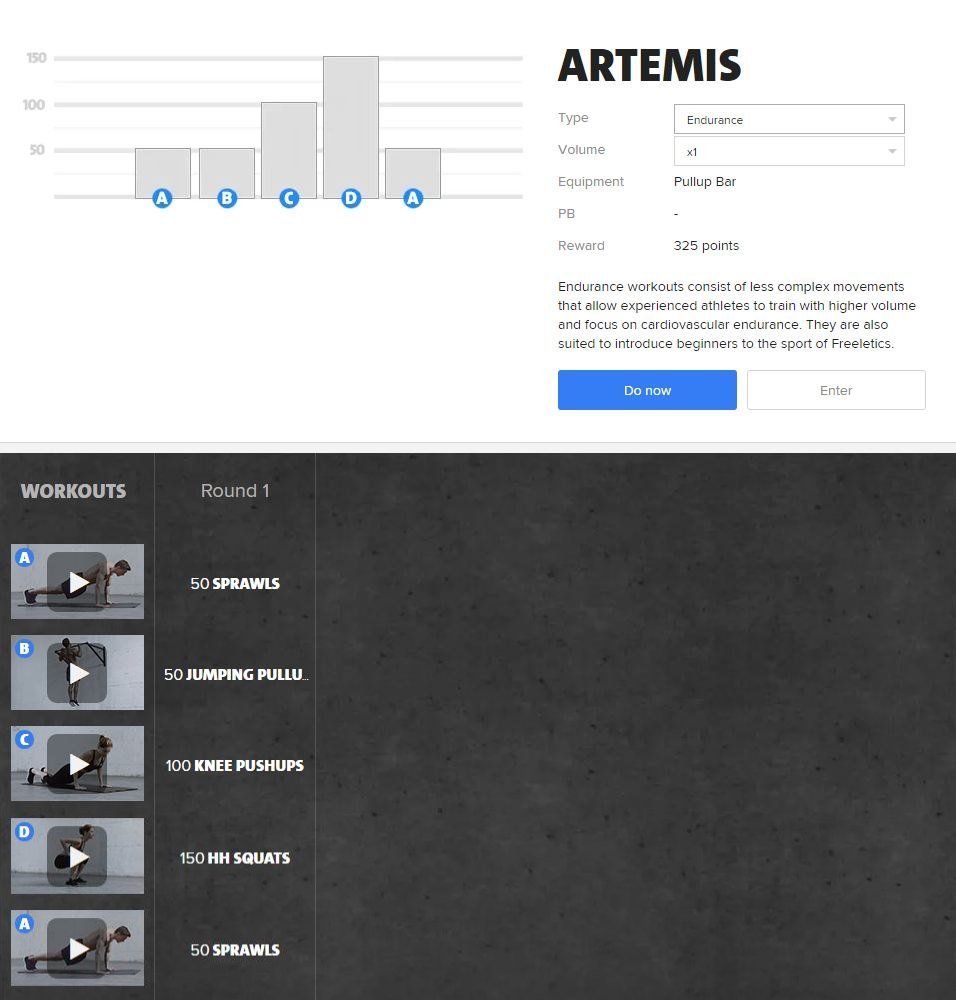Play the last Sprawls video at bottom
This screenshot has height=1000, width=956.
[77, 948]
